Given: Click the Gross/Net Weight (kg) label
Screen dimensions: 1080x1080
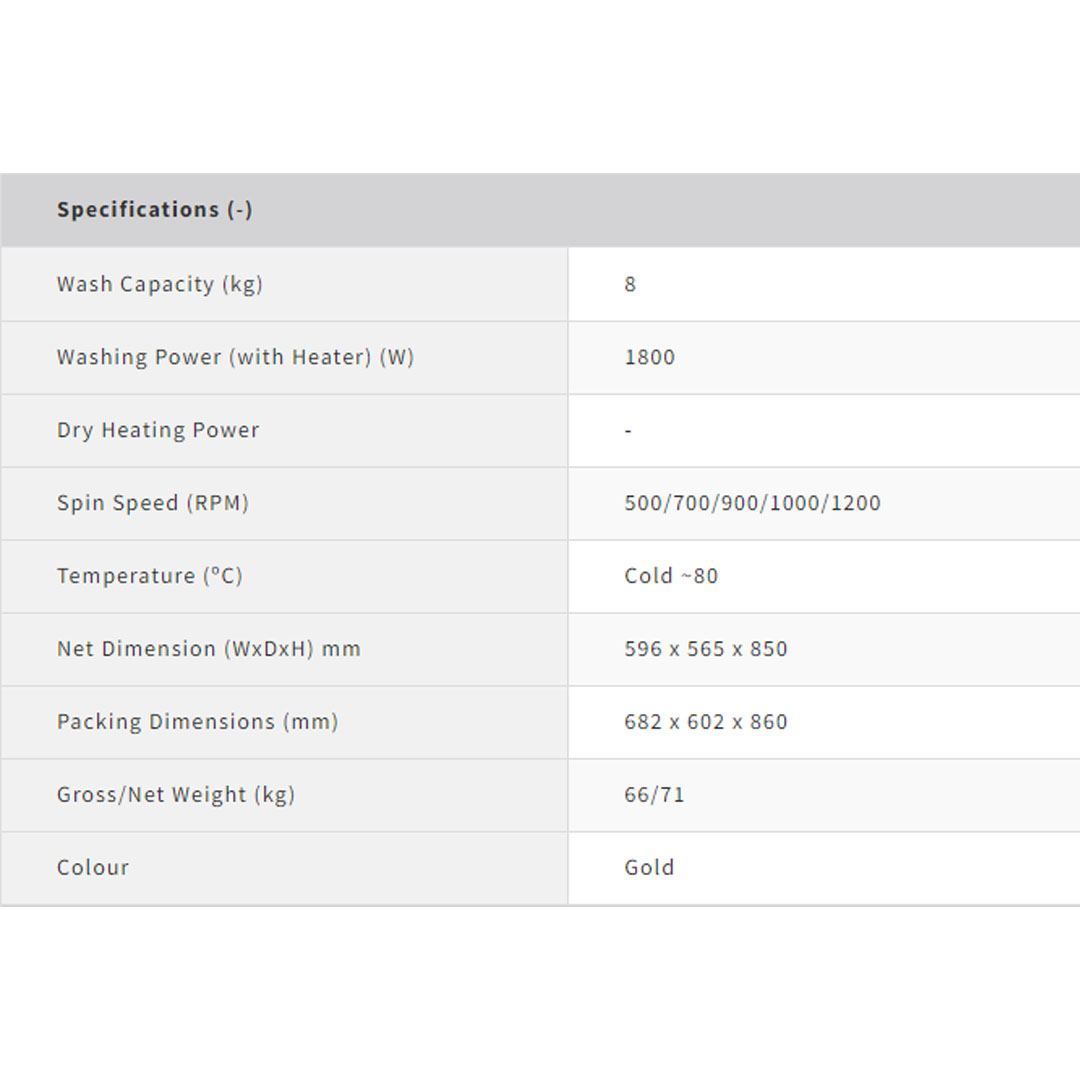Looking at the screenshot, I should 176,795.
